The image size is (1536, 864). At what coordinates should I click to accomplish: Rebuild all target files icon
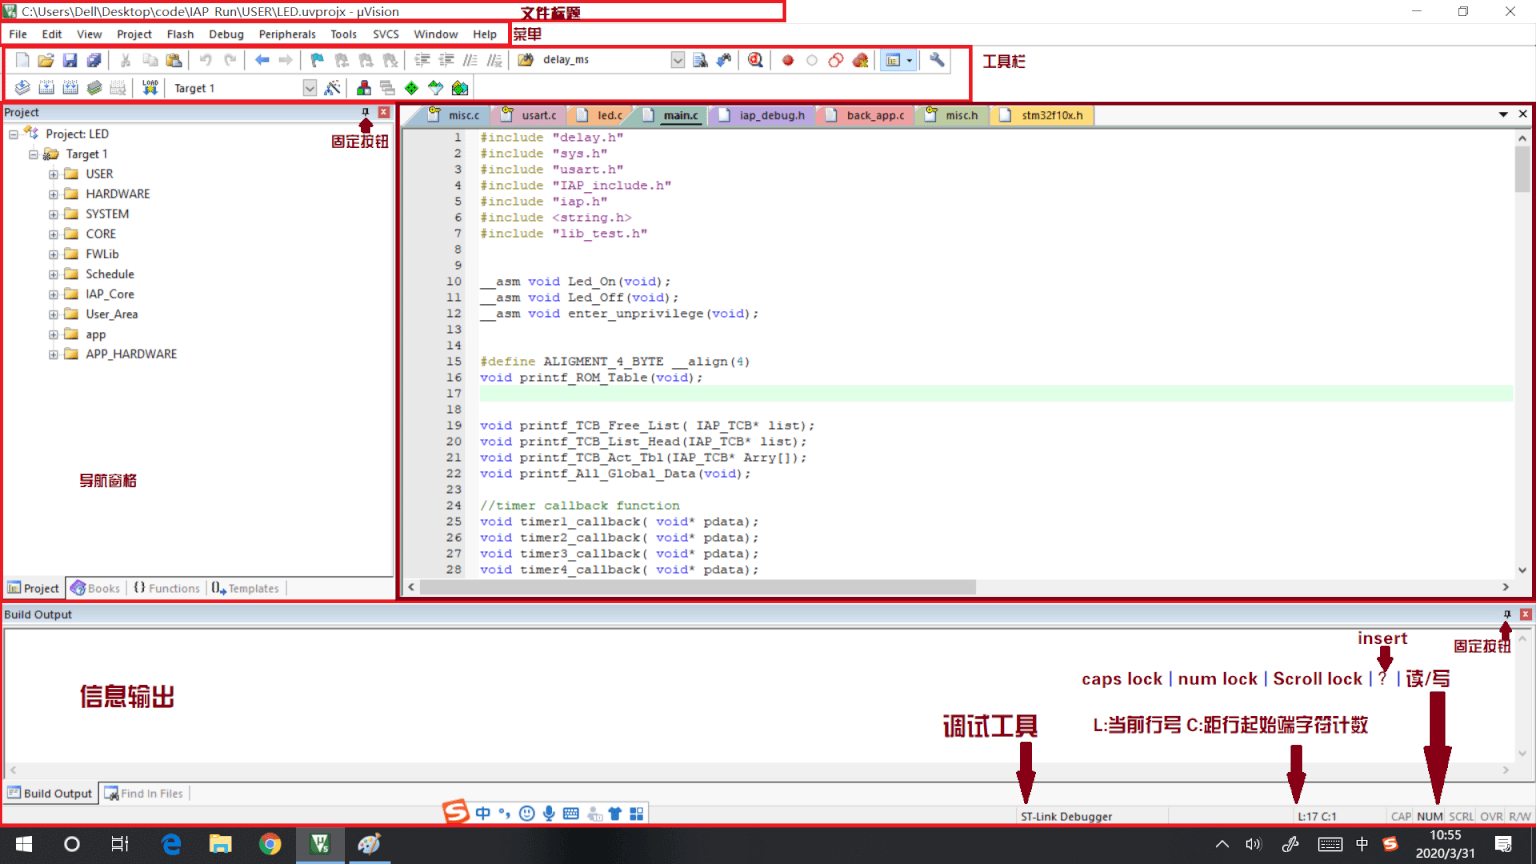coord(70,88)
